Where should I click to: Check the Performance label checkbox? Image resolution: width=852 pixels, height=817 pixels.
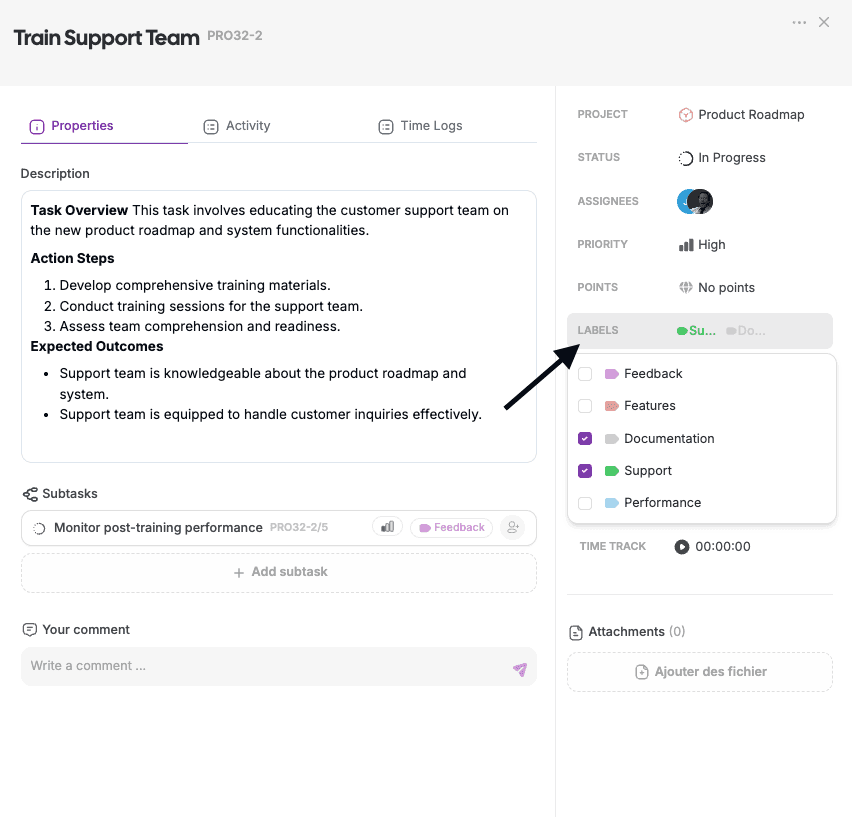(x=585, y=503)
